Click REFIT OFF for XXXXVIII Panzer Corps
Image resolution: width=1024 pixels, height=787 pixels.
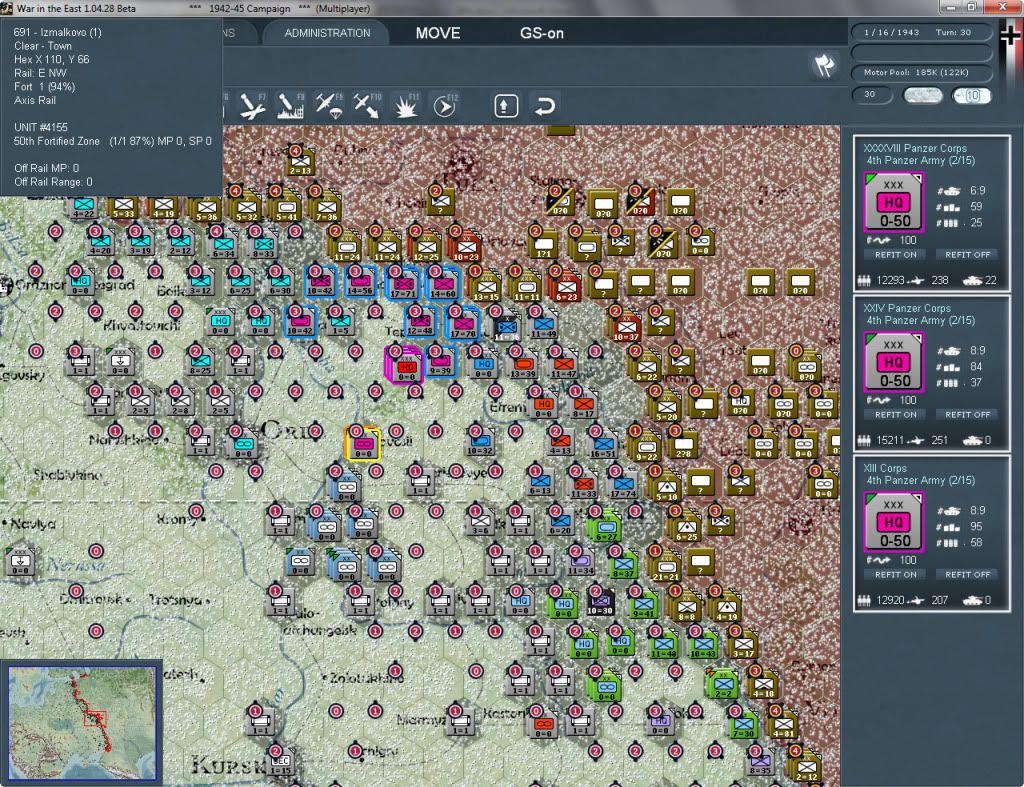967,255
